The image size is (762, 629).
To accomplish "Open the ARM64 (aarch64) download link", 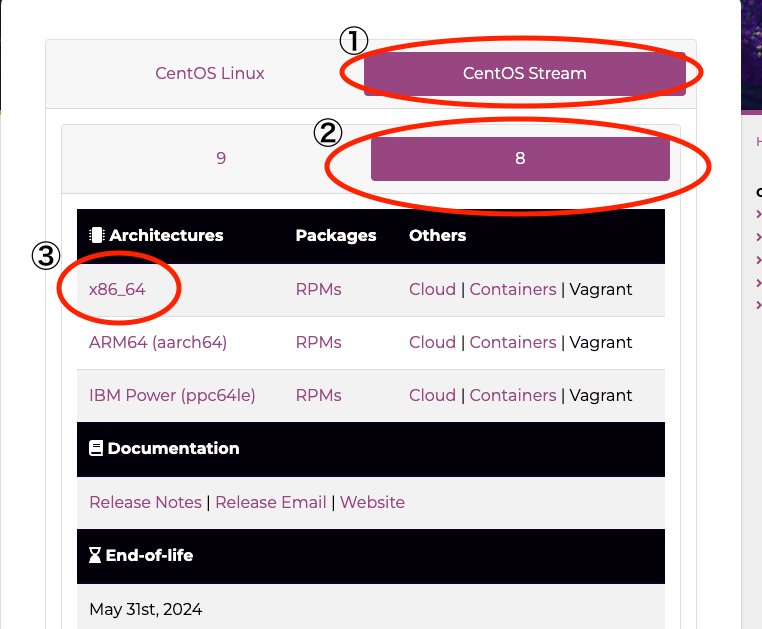I will (x=158, y=342).
